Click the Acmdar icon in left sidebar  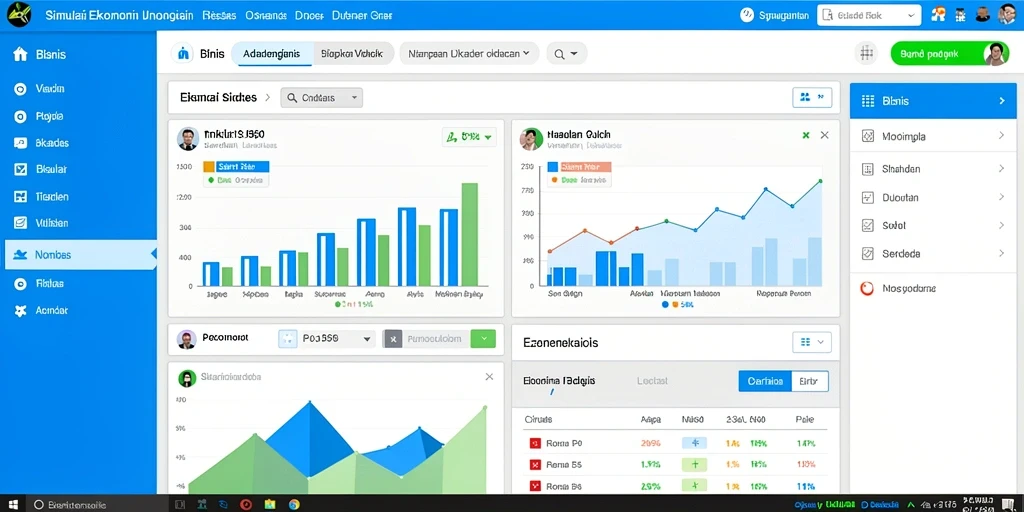coord(21,311)
